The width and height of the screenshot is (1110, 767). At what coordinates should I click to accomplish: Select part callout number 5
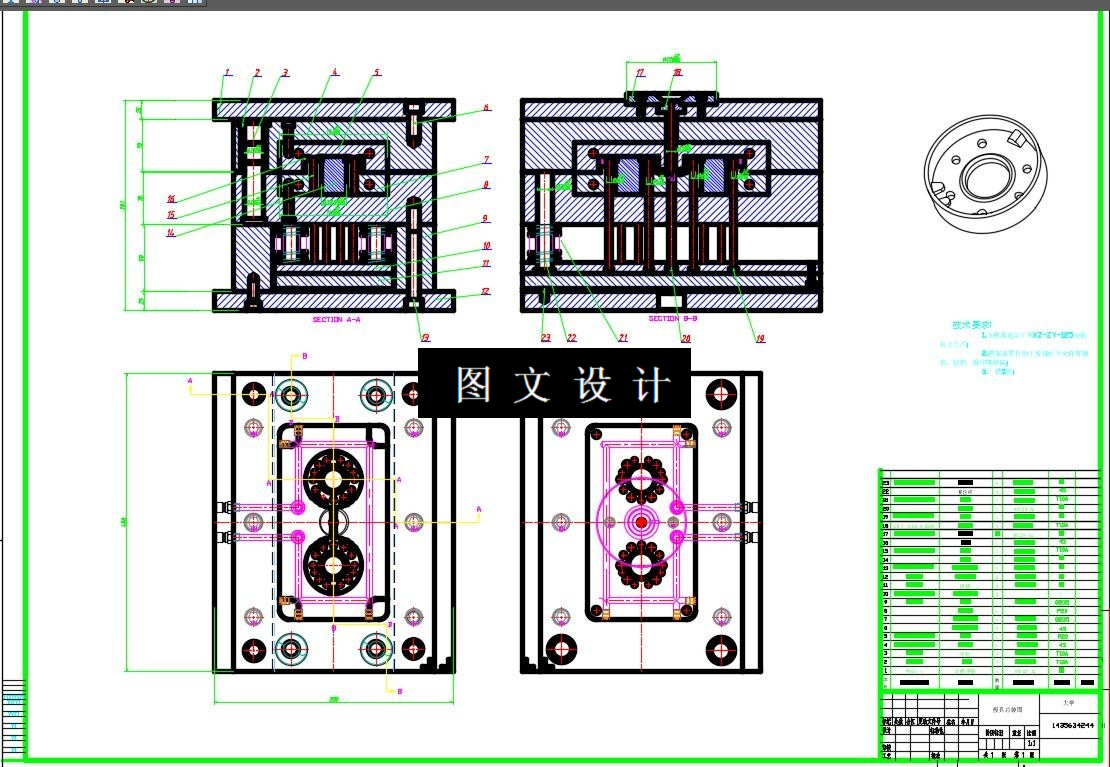tap(377, 72)
